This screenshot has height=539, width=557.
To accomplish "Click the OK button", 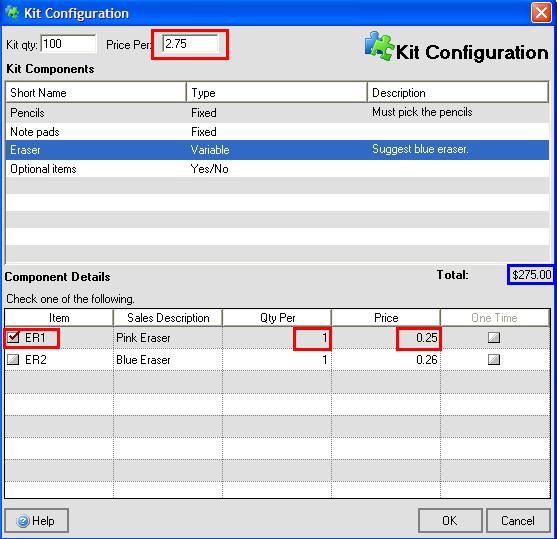I will point(450,521).
